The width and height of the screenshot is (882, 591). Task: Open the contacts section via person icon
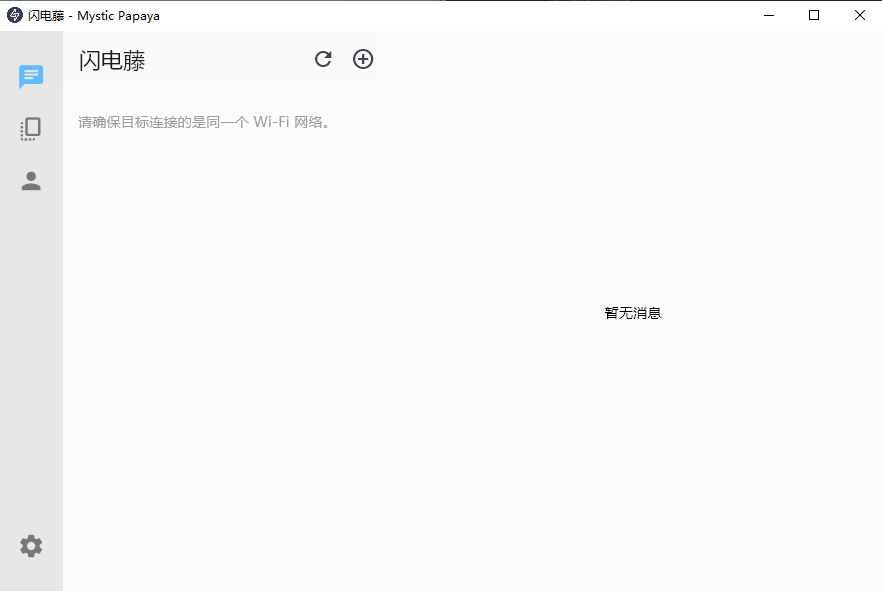click(x=31, y=181)
